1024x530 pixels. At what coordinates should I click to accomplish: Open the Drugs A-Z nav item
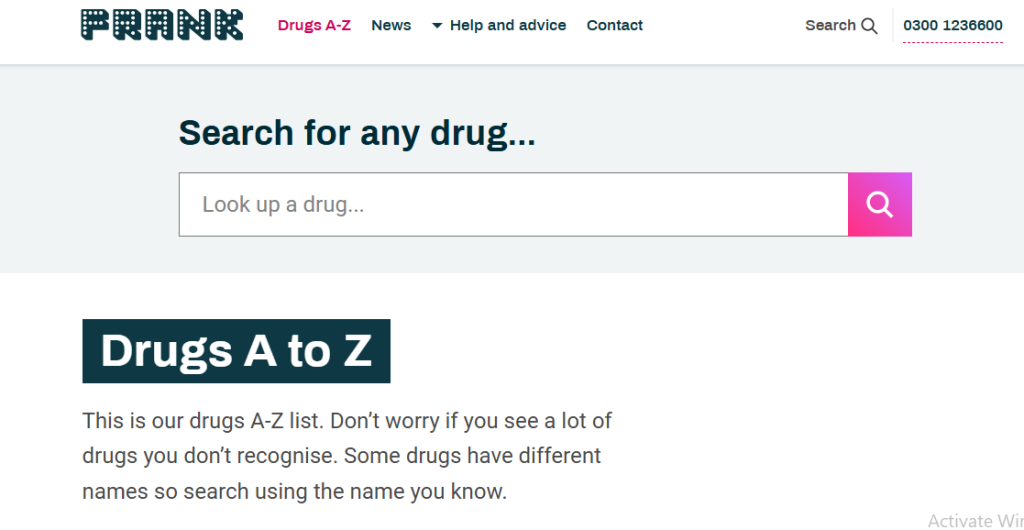coord(314,25)
